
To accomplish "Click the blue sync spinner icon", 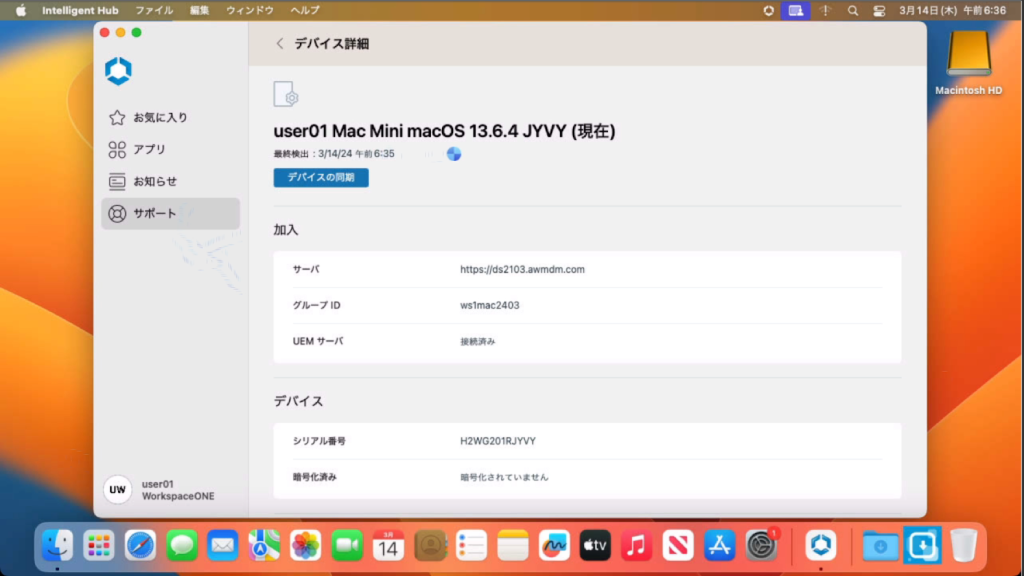I will 454,153.
